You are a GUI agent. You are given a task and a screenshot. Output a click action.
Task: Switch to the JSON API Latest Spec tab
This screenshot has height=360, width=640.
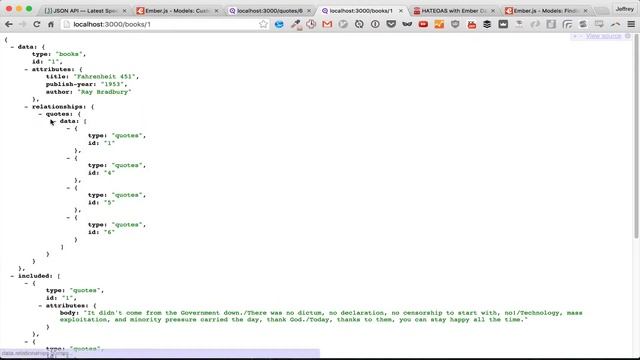(85, 11)
